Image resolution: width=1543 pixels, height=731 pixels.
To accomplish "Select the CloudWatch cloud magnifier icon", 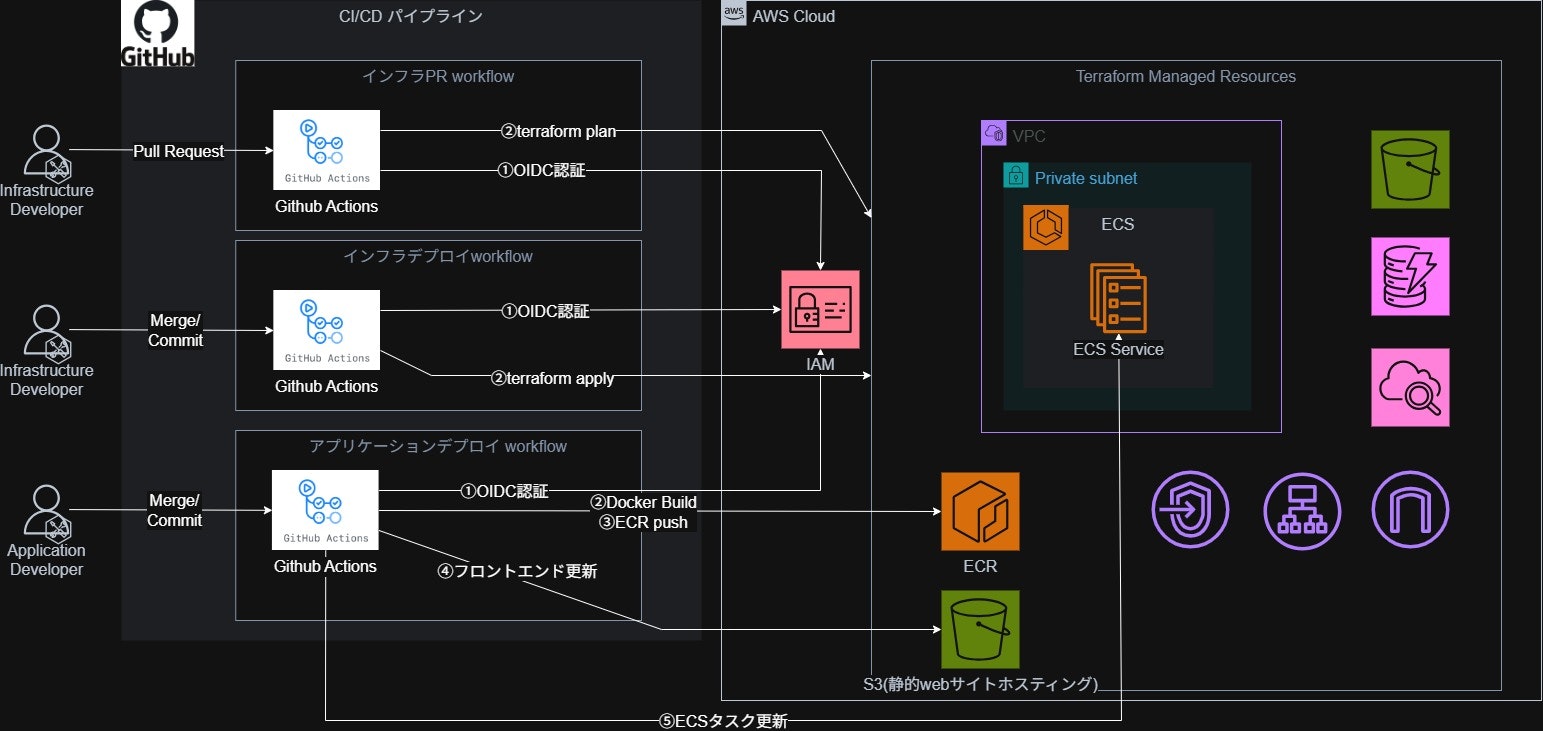I will coord(1410,387).
